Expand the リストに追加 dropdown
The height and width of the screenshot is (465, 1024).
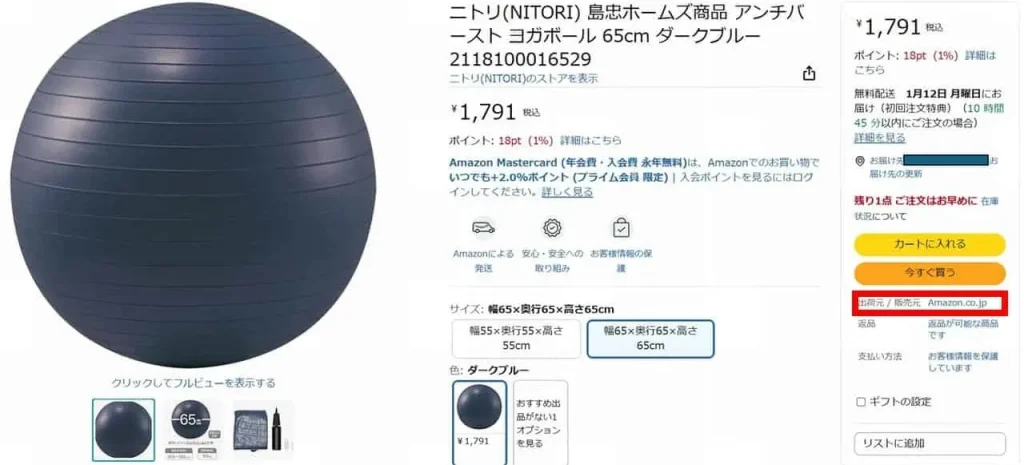[930, 443]
